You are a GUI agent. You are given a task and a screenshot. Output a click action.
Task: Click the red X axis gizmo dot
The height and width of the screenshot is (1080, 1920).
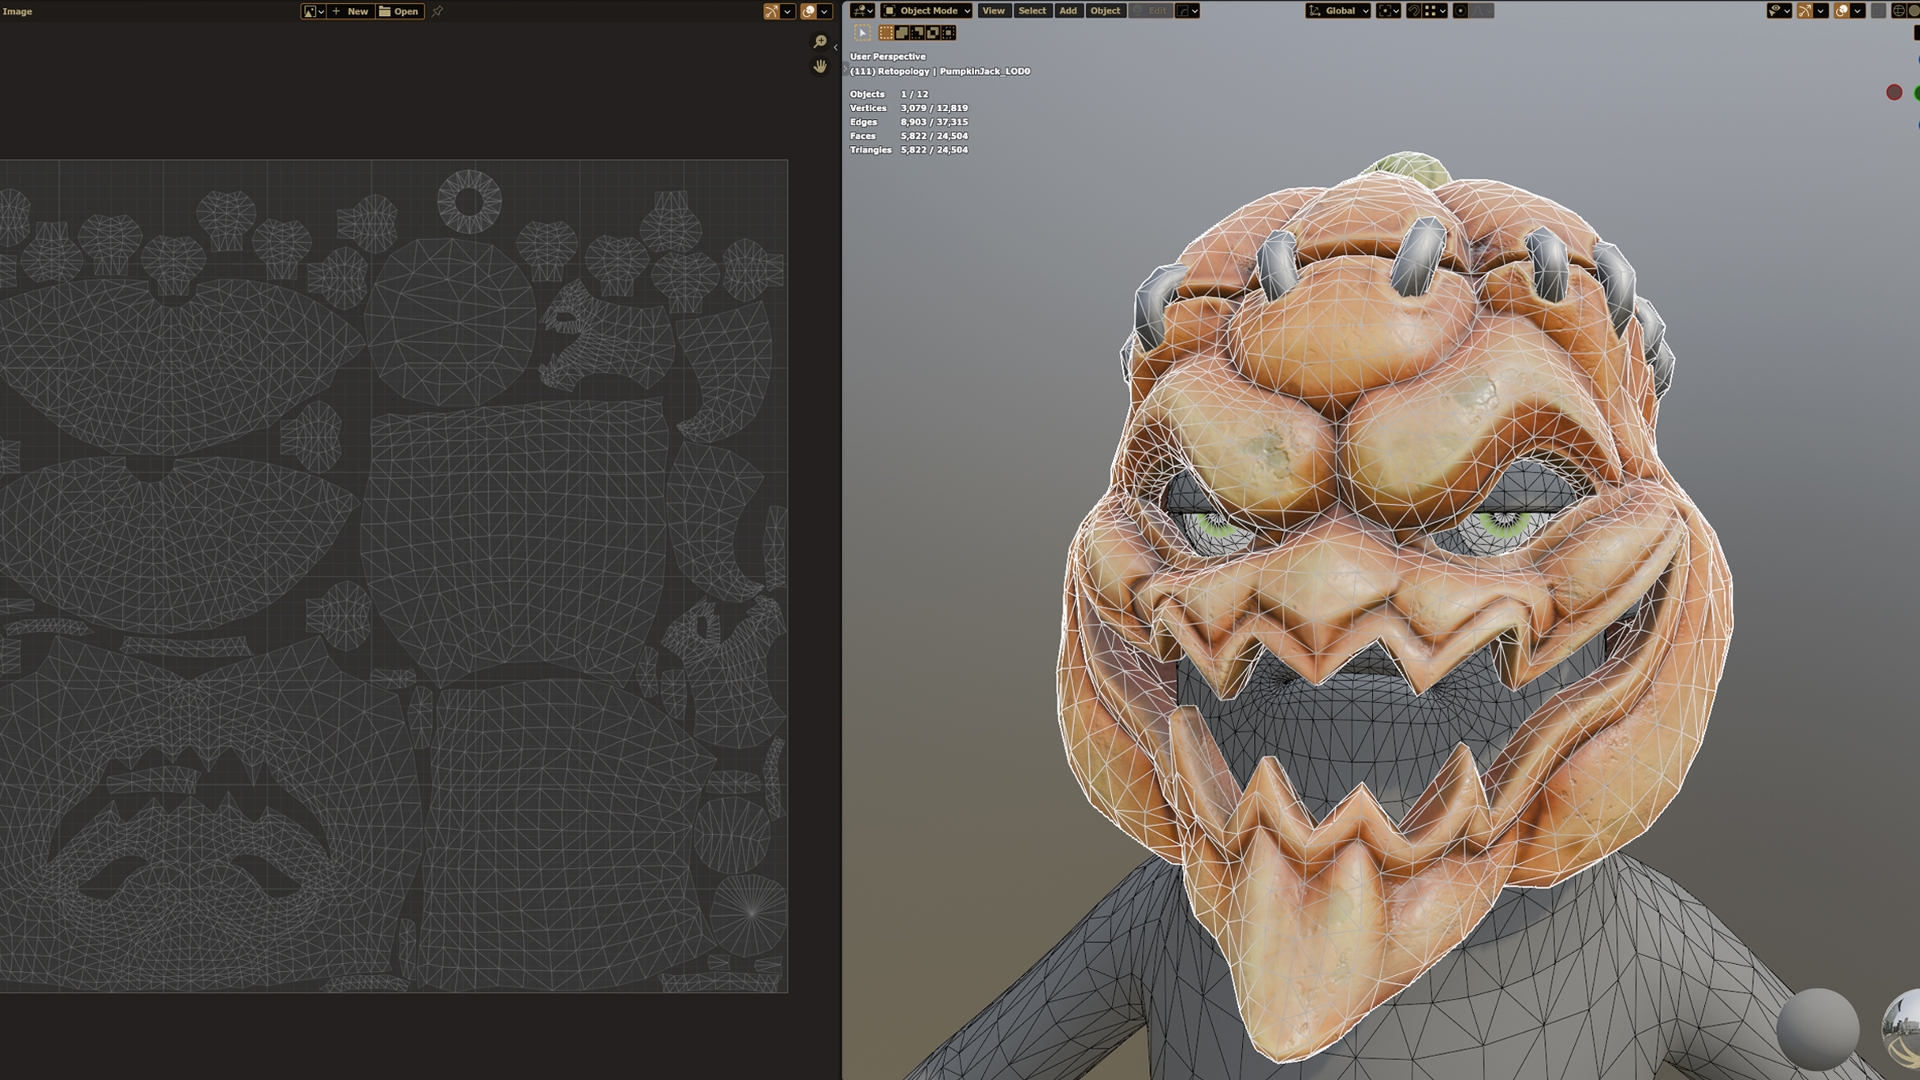pos(1894,92)
